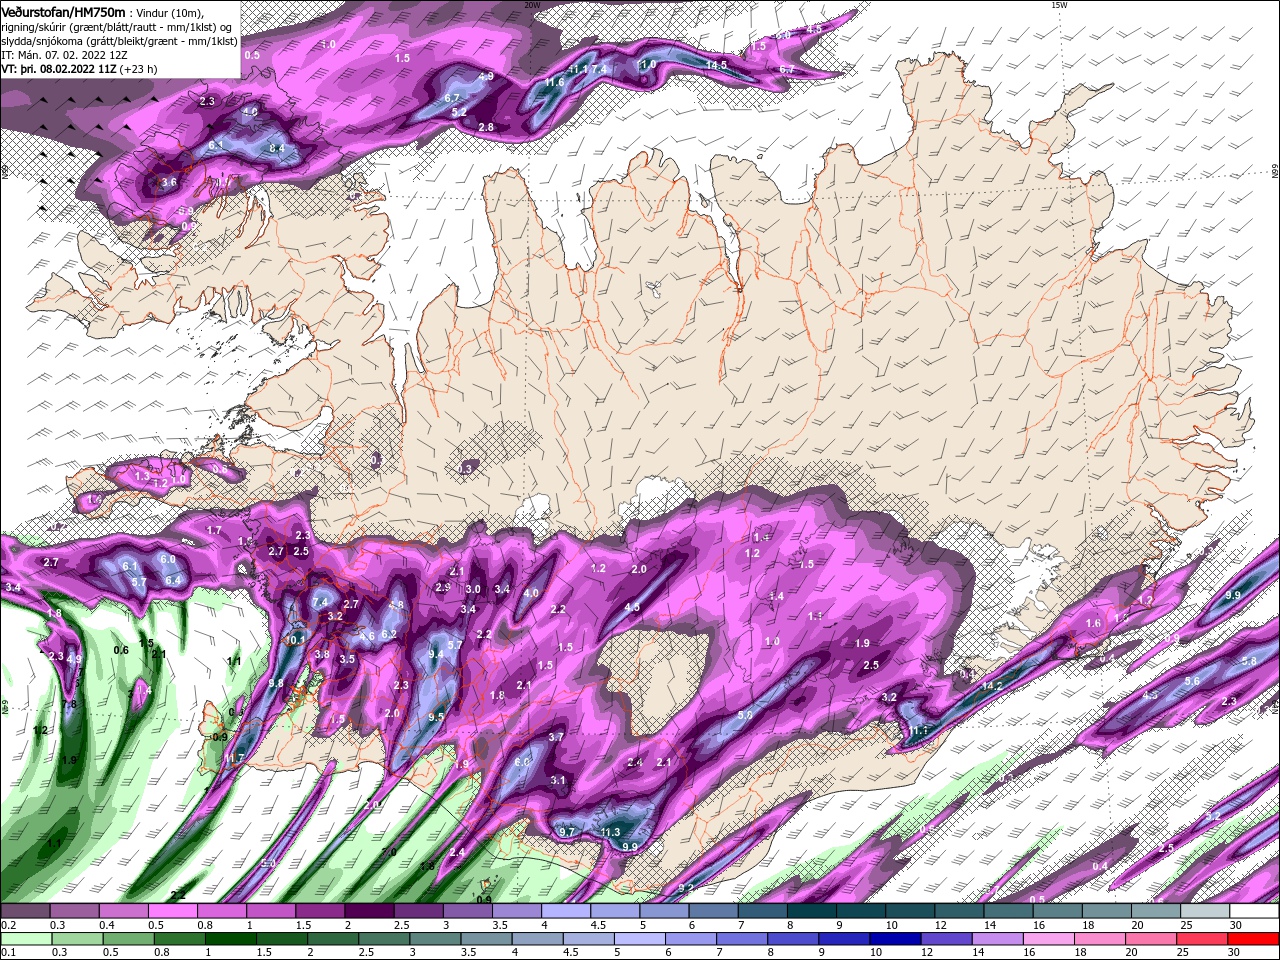Click the 11.7 precipitation value on the map
Viewport: 1280px width, 960px height.
(x=236, y=759)
